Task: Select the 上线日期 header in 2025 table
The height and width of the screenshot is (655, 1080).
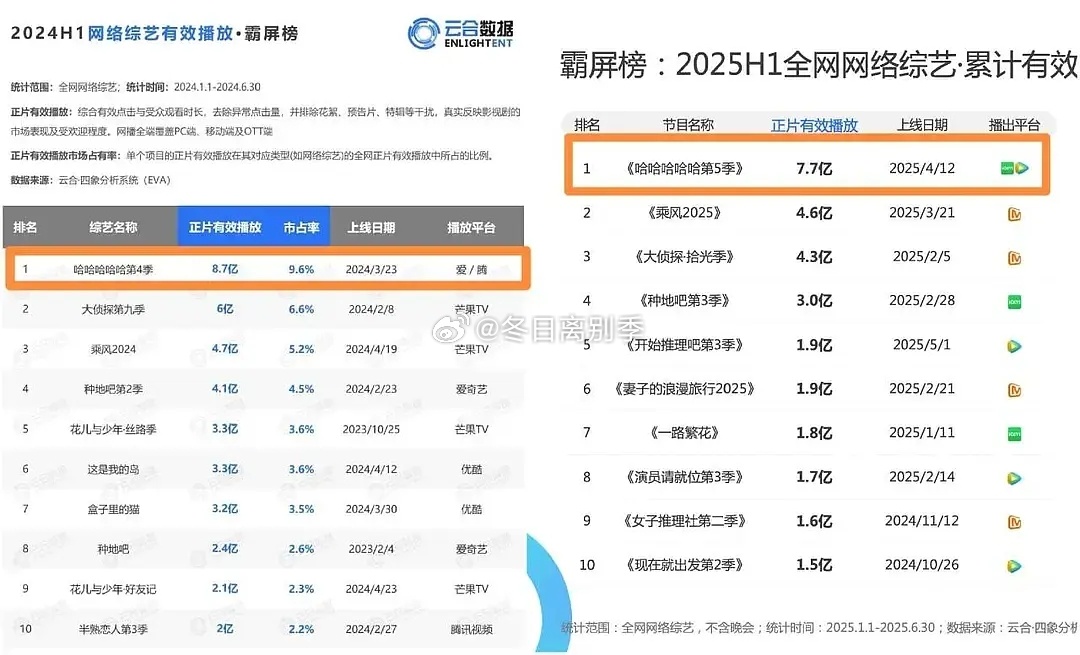Action: (922, 125)
